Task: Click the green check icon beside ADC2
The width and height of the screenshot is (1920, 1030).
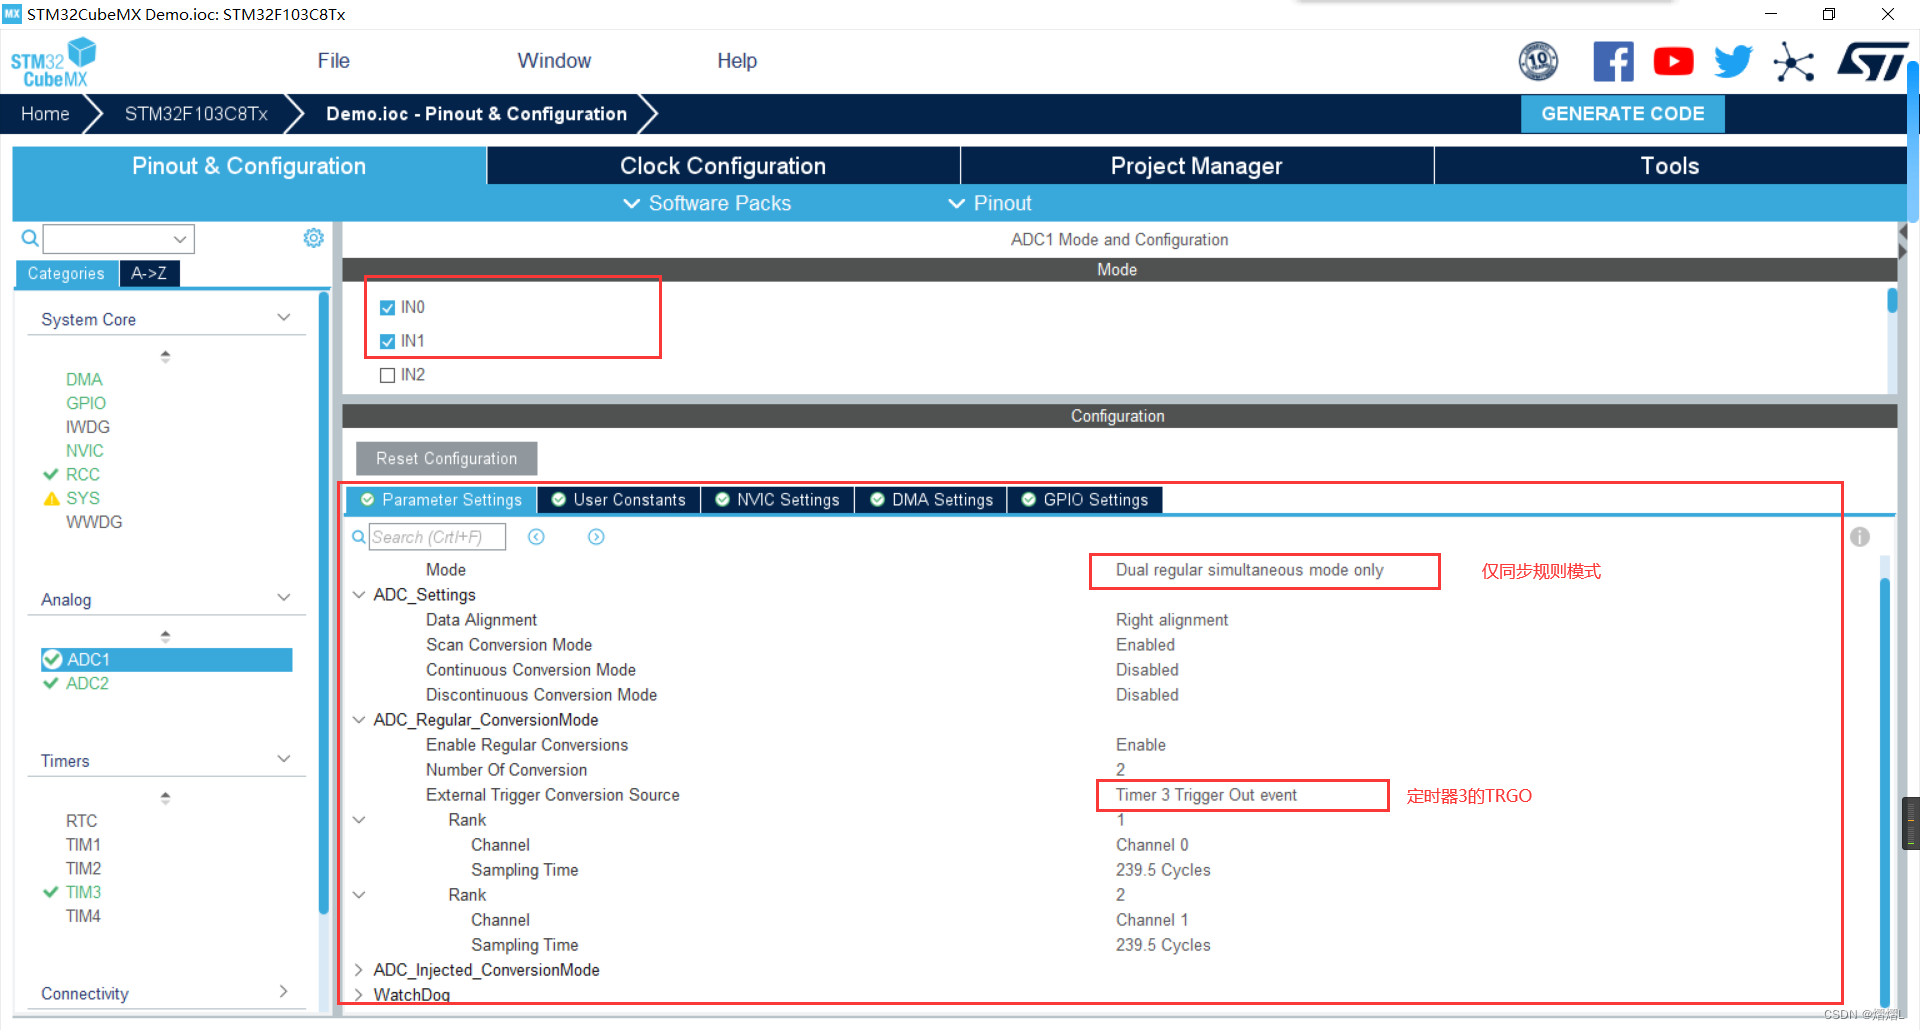Action: click(x=51, y=683)
